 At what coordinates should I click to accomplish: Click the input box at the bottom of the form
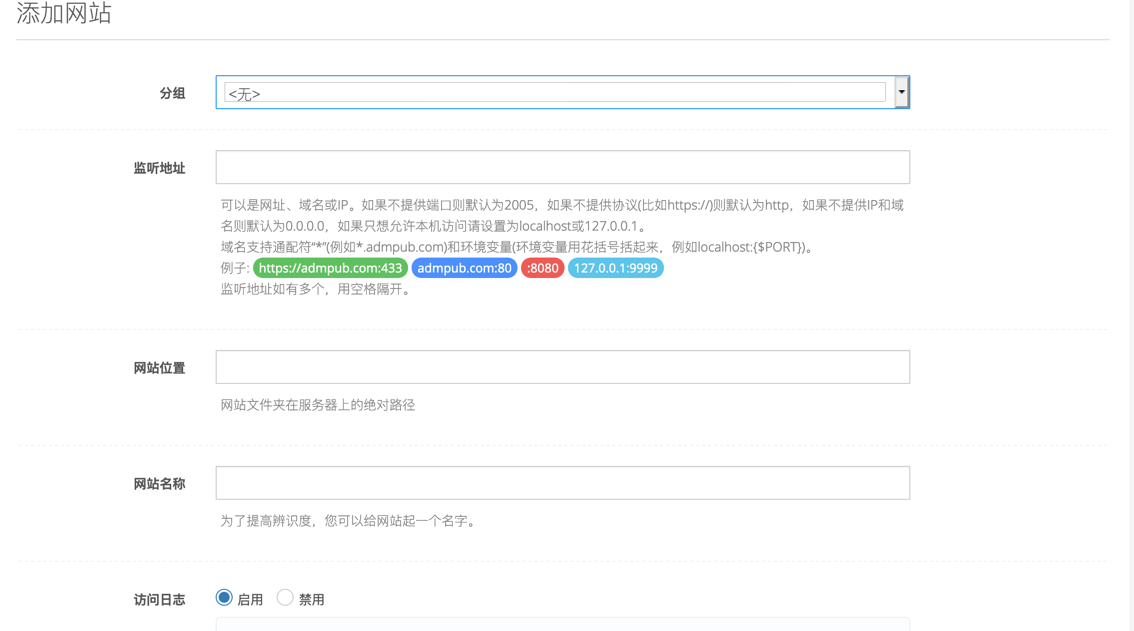[x=562, y=628]
